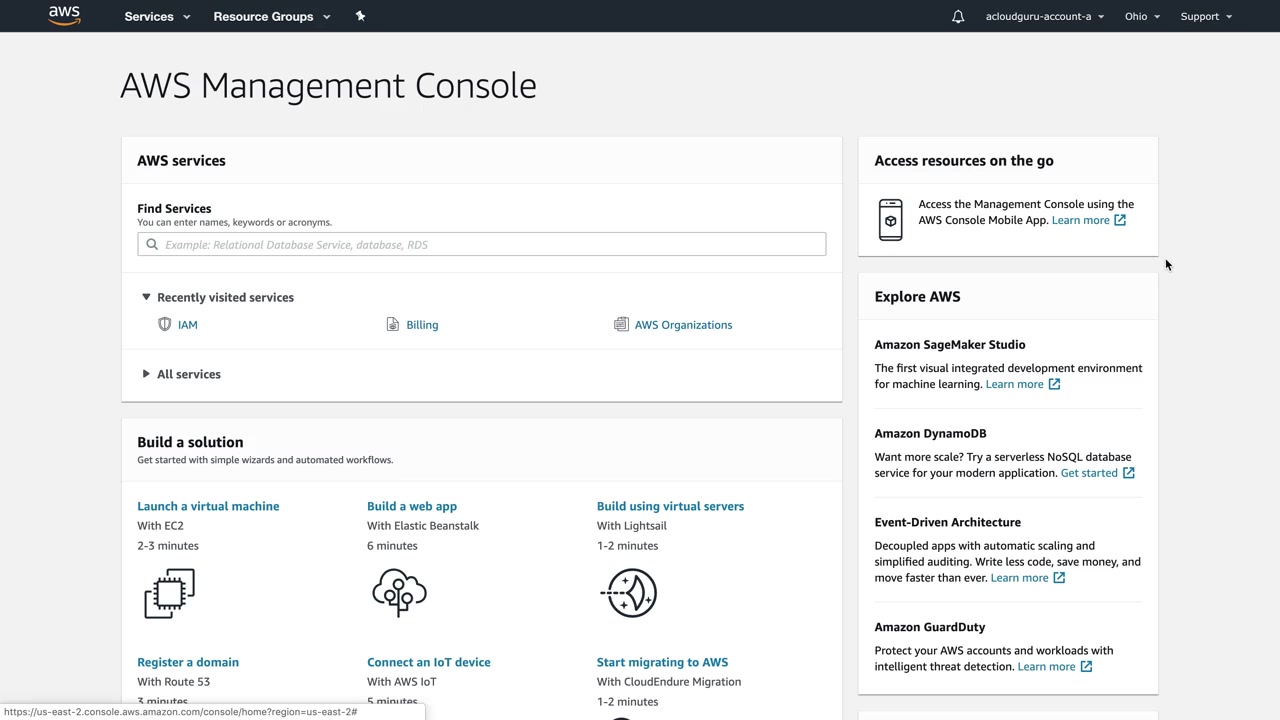Open the Billing service link
Screen dimensions: 1280x720
tap(422, 325)
